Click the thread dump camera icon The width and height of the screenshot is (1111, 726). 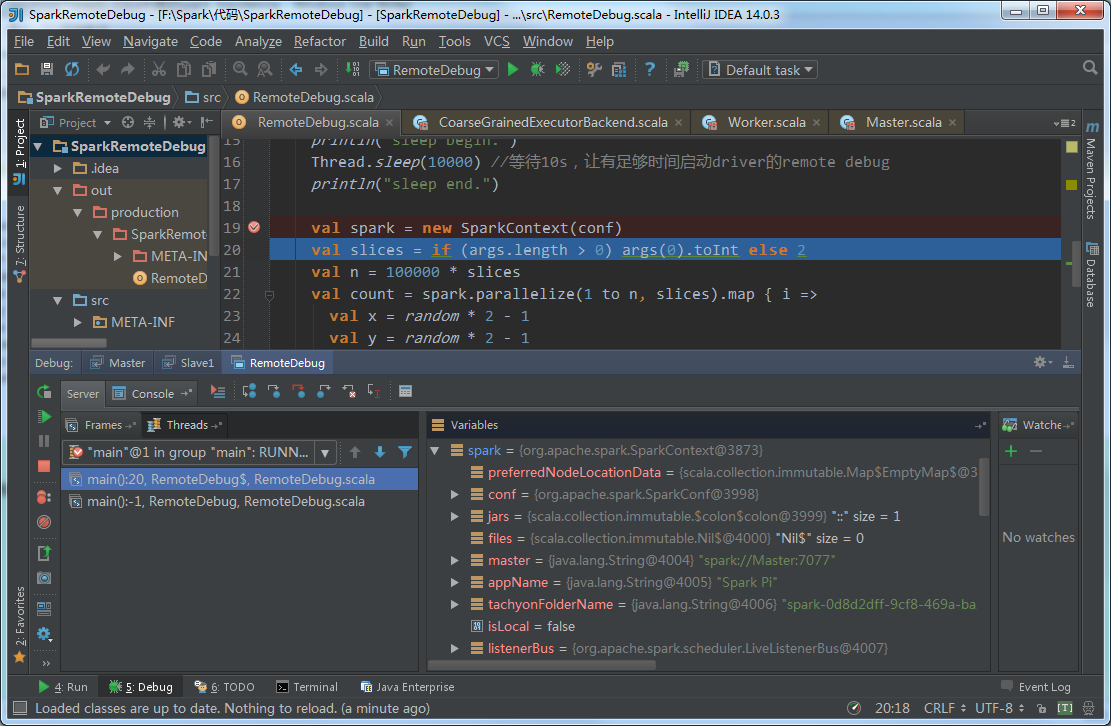click(x=44, y=578)
